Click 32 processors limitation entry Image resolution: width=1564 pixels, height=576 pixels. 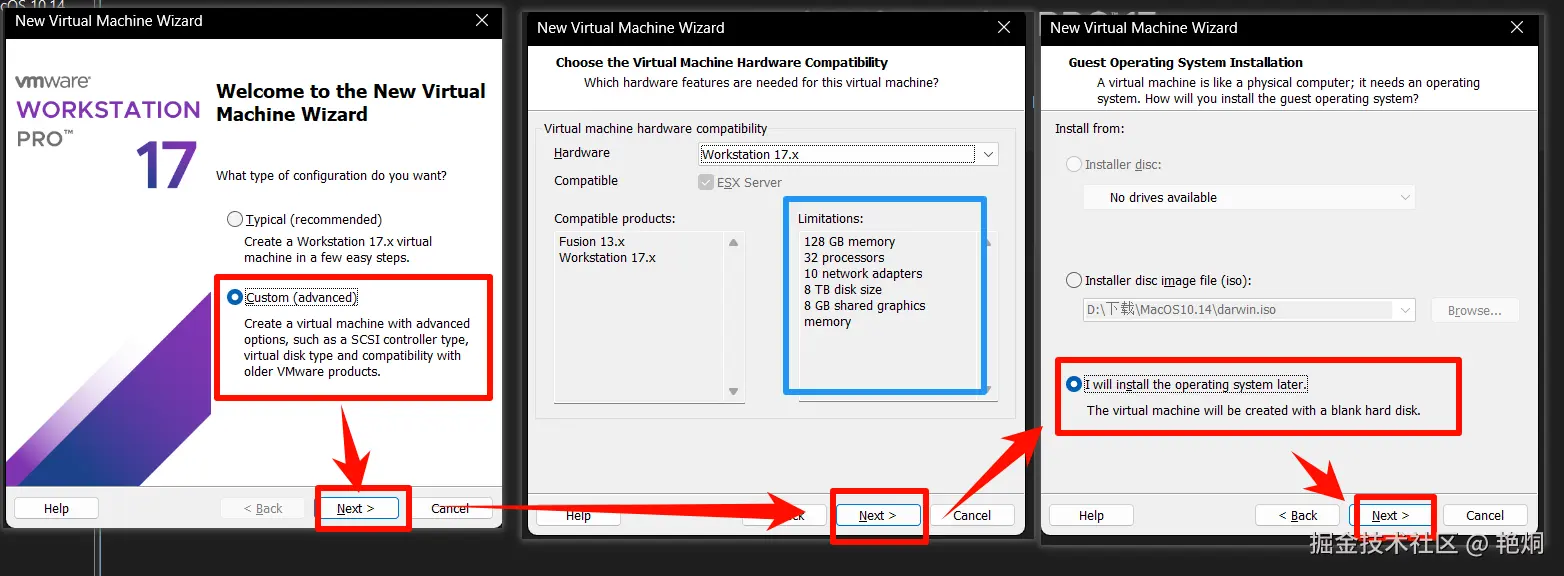pos(844,257)
